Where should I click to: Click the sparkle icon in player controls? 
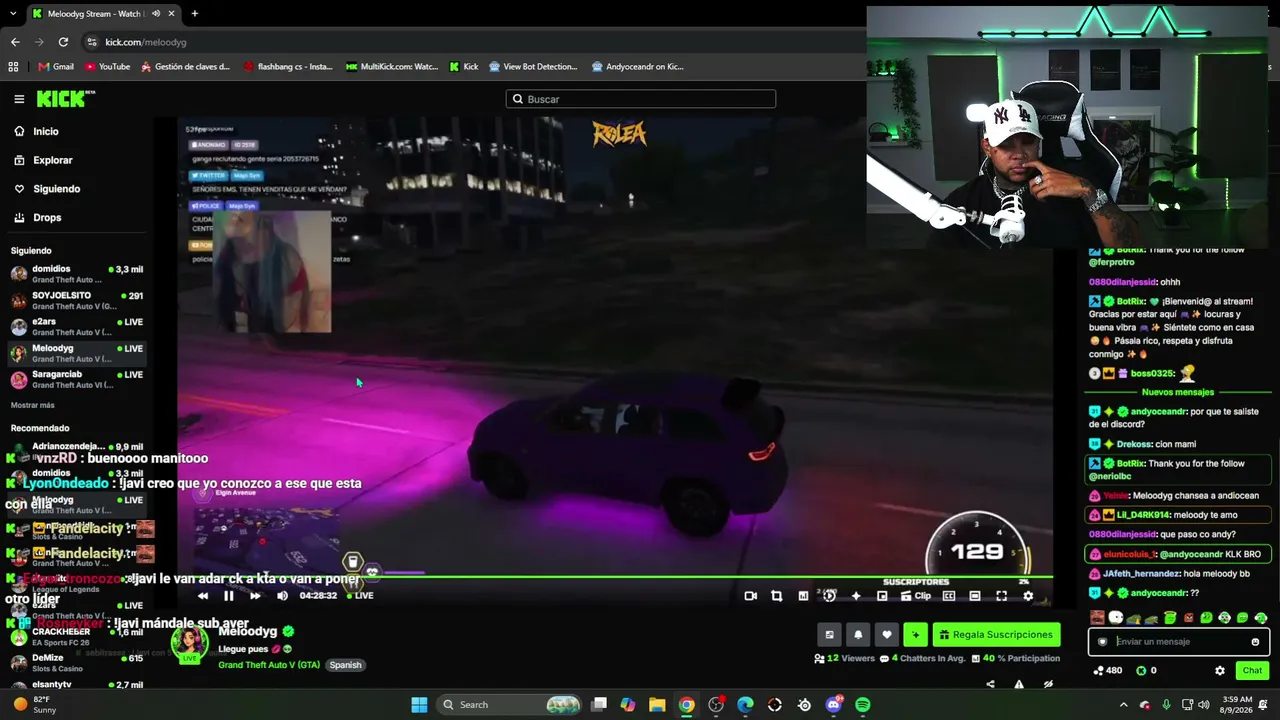point(856,596)
